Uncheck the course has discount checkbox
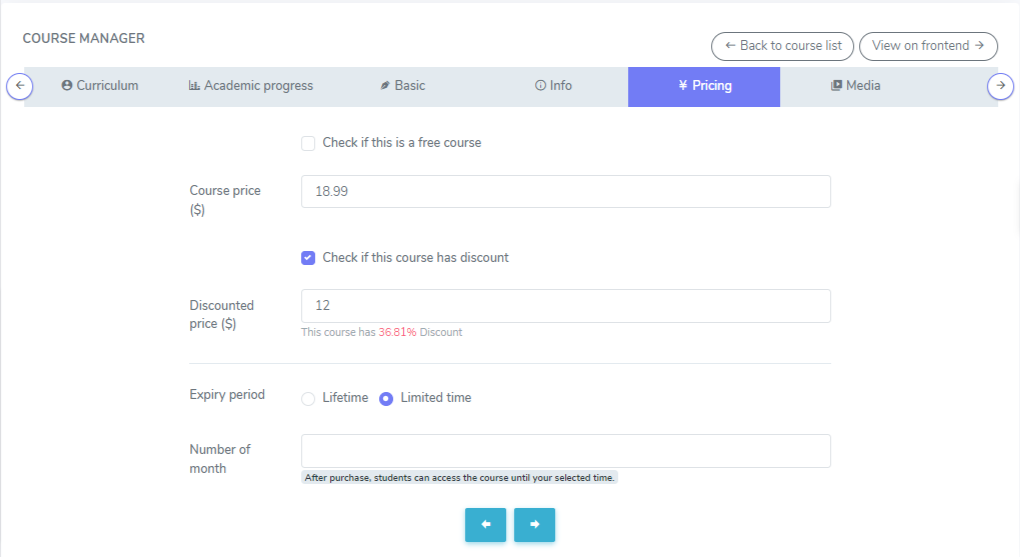 (308, 258)
